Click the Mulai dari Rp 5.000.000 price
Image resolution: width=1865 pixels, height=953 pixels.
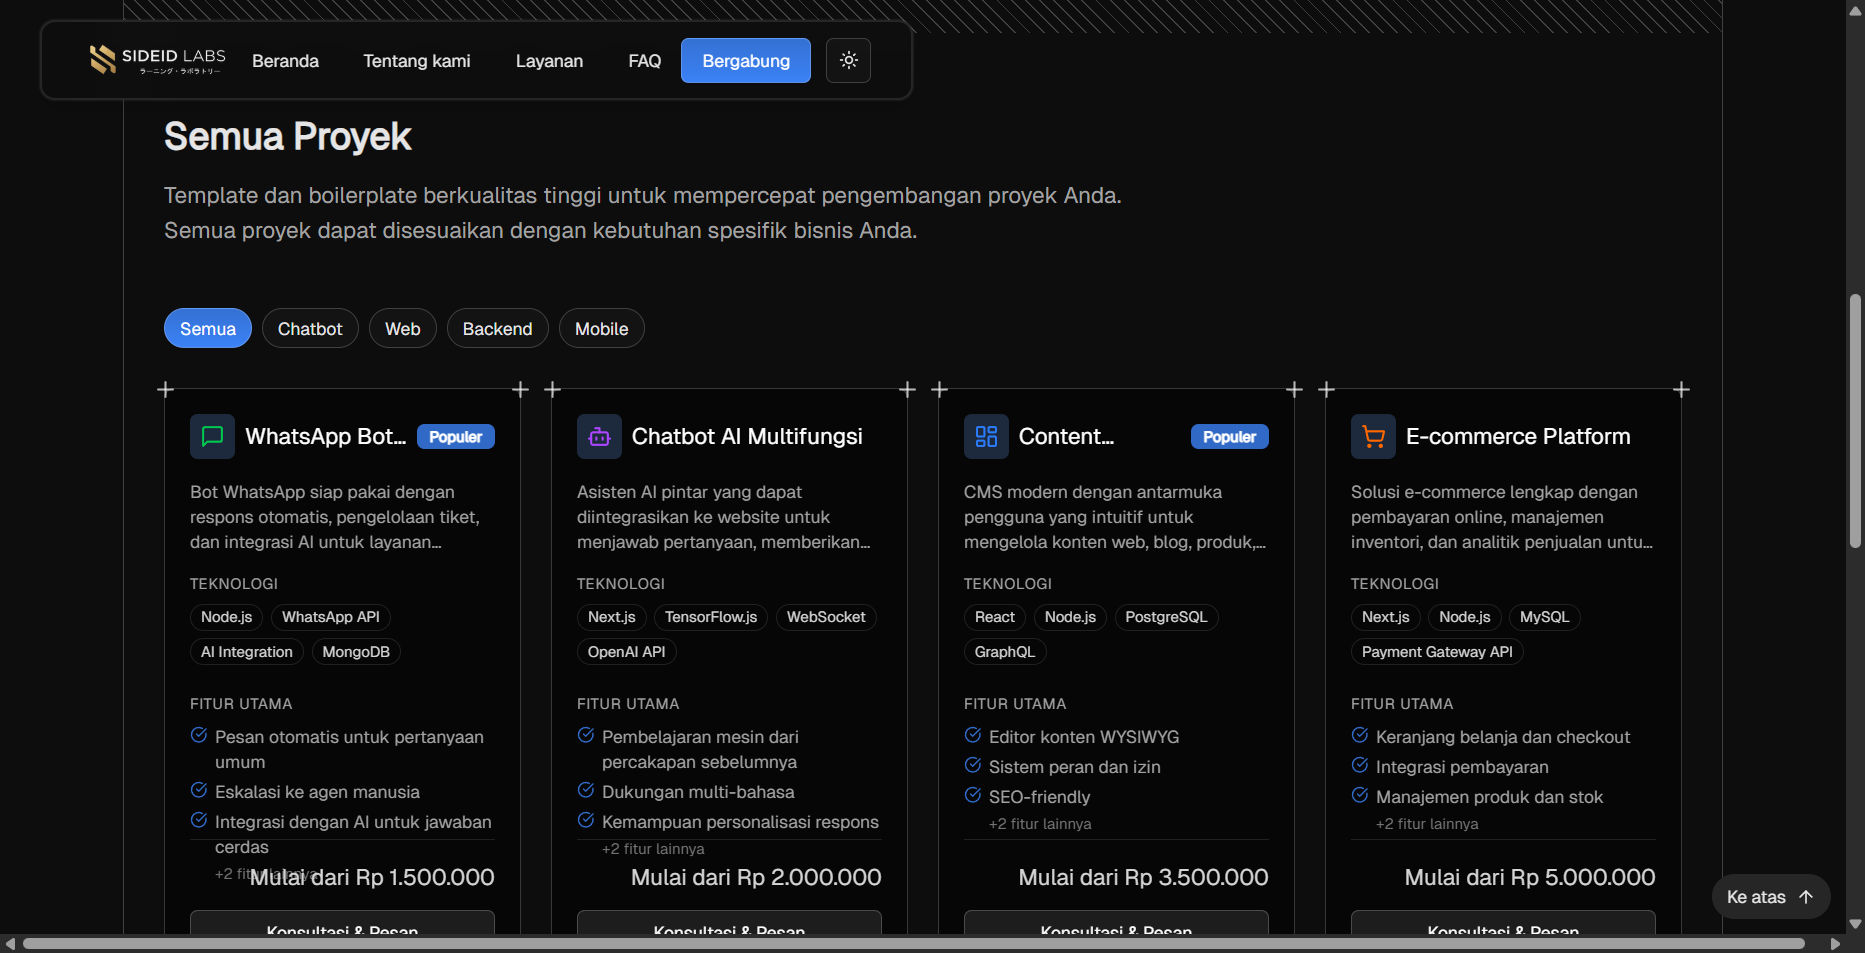[x=1530, y=877]
